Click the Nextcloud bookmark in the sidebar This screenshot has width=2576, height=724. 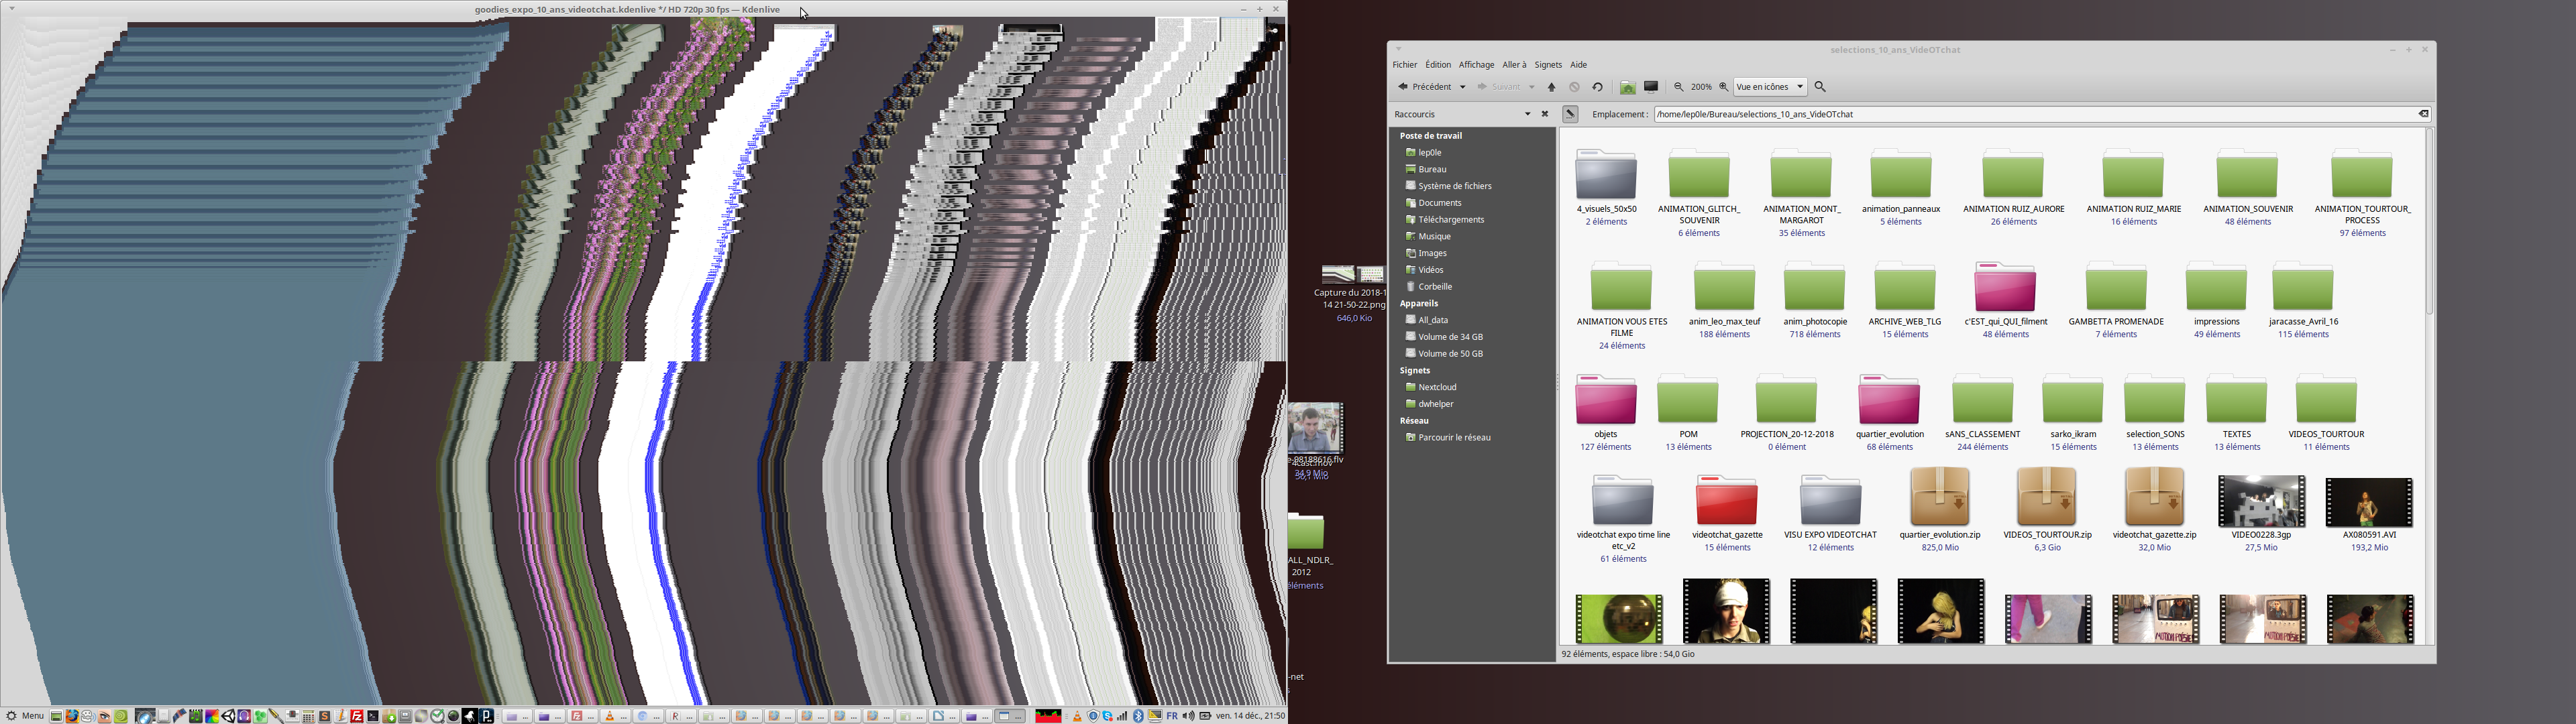tap(1436, 387)
